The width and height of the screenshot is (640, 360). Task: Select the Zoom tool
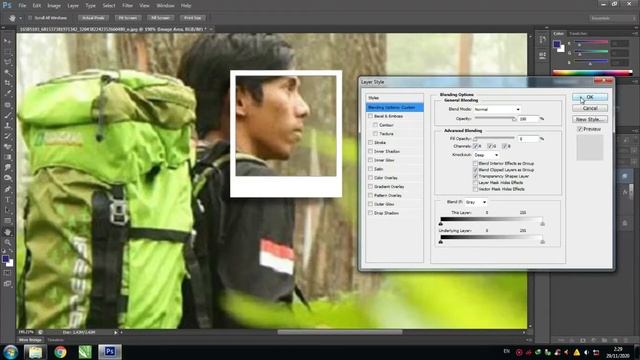[x=8, y=242]
